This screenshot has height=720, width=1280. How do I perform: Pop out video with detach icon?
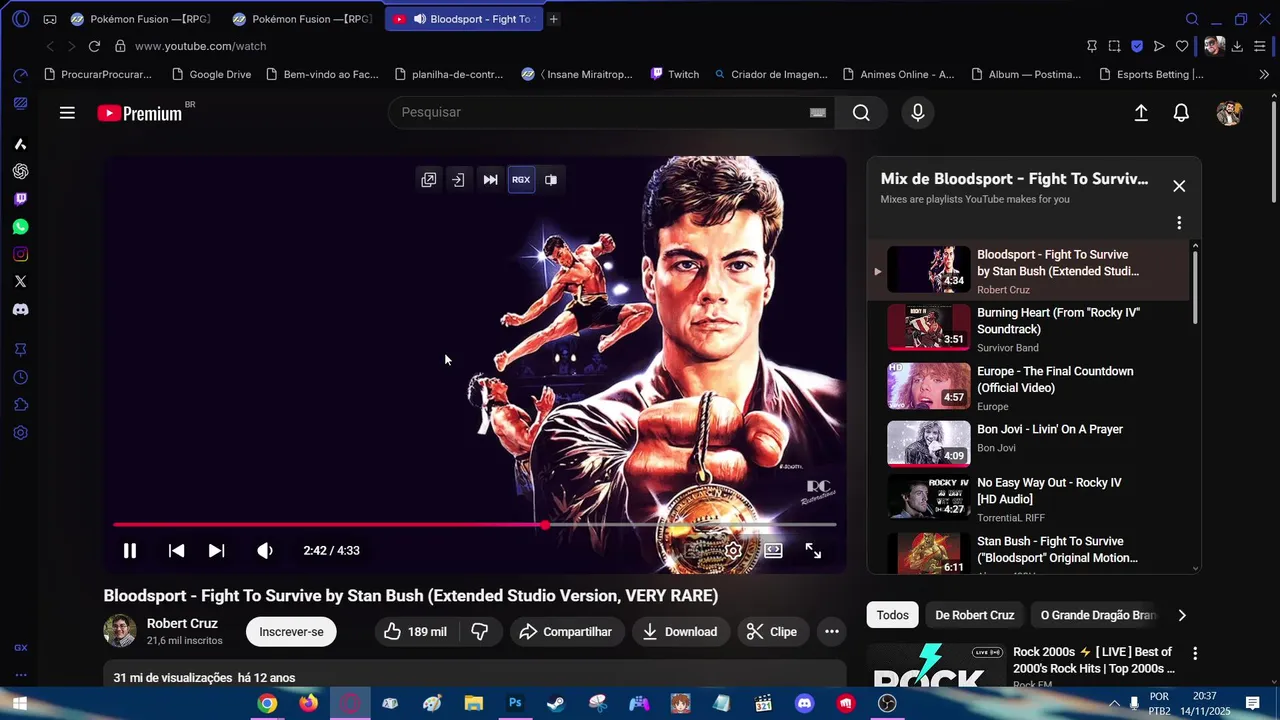428,180
